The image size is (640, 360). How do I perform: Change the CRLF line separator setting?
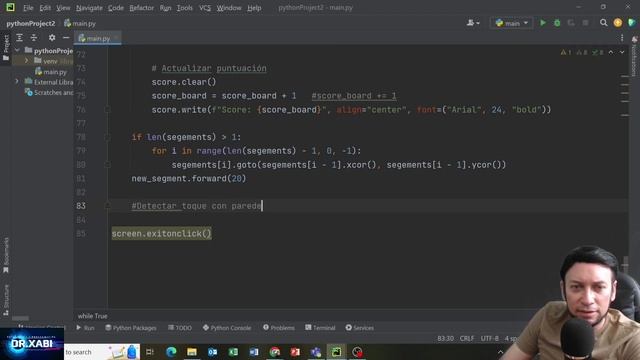pyautogui.click(x=467, y=338)
